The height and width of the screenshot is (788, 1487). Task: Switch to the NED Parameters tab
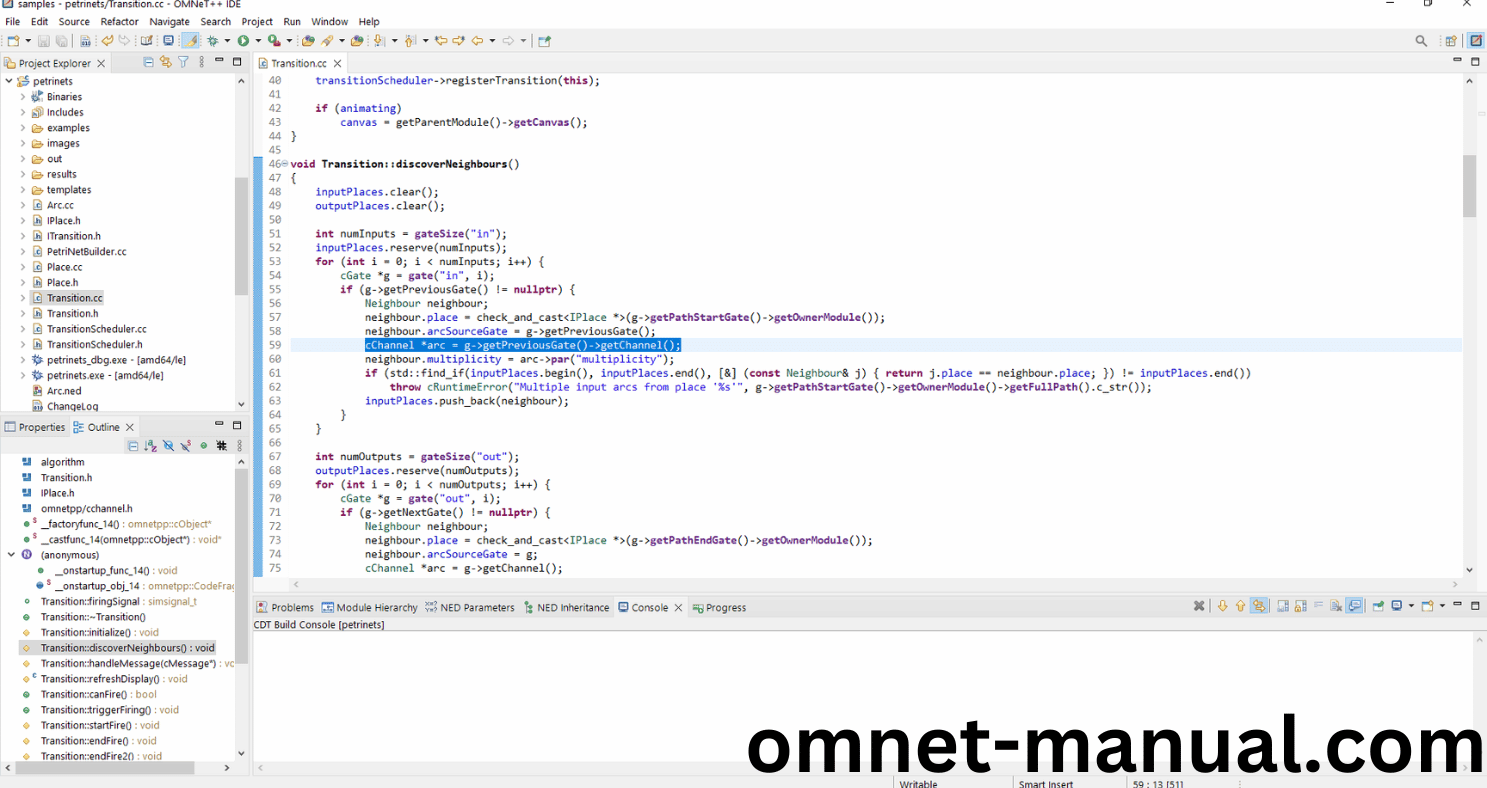470,607
